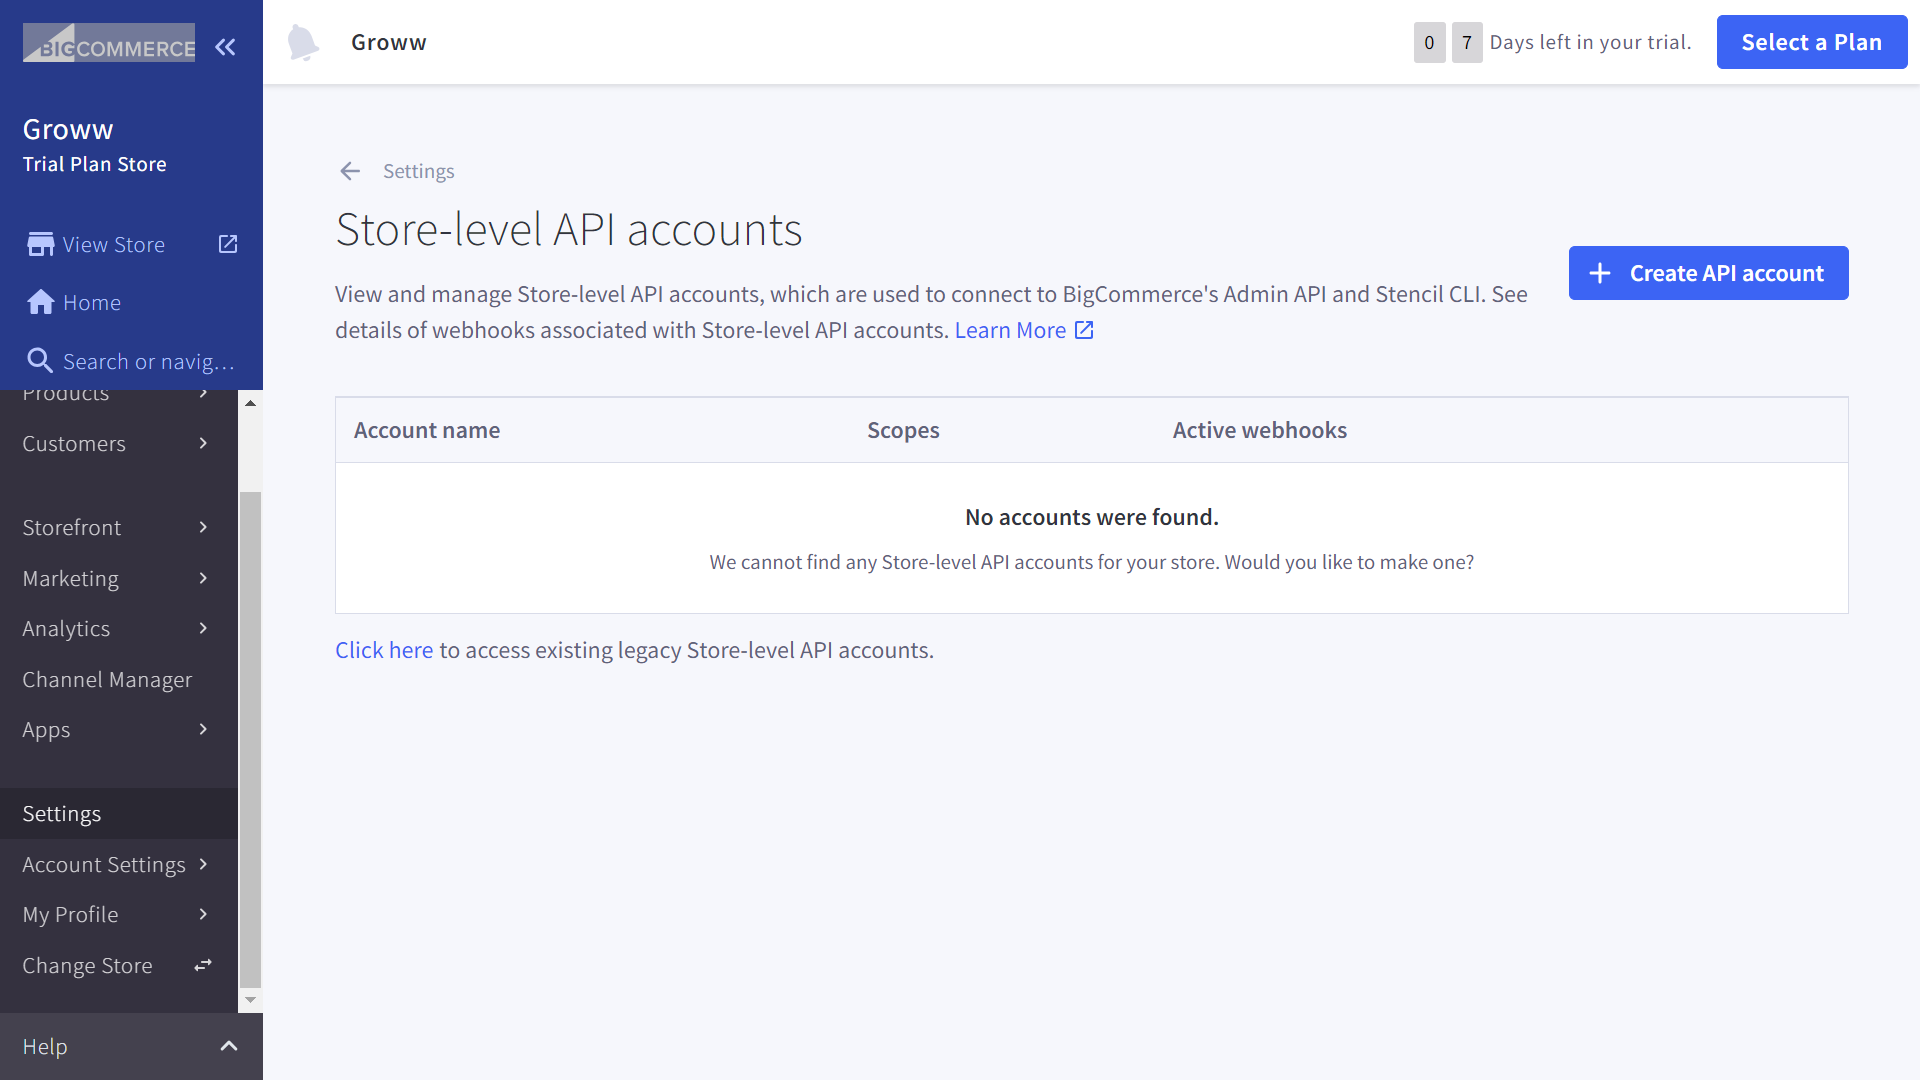Click the search magnifier icon
The height and width of the screenshot is (1080, 1920).
[x=39, y=361]
